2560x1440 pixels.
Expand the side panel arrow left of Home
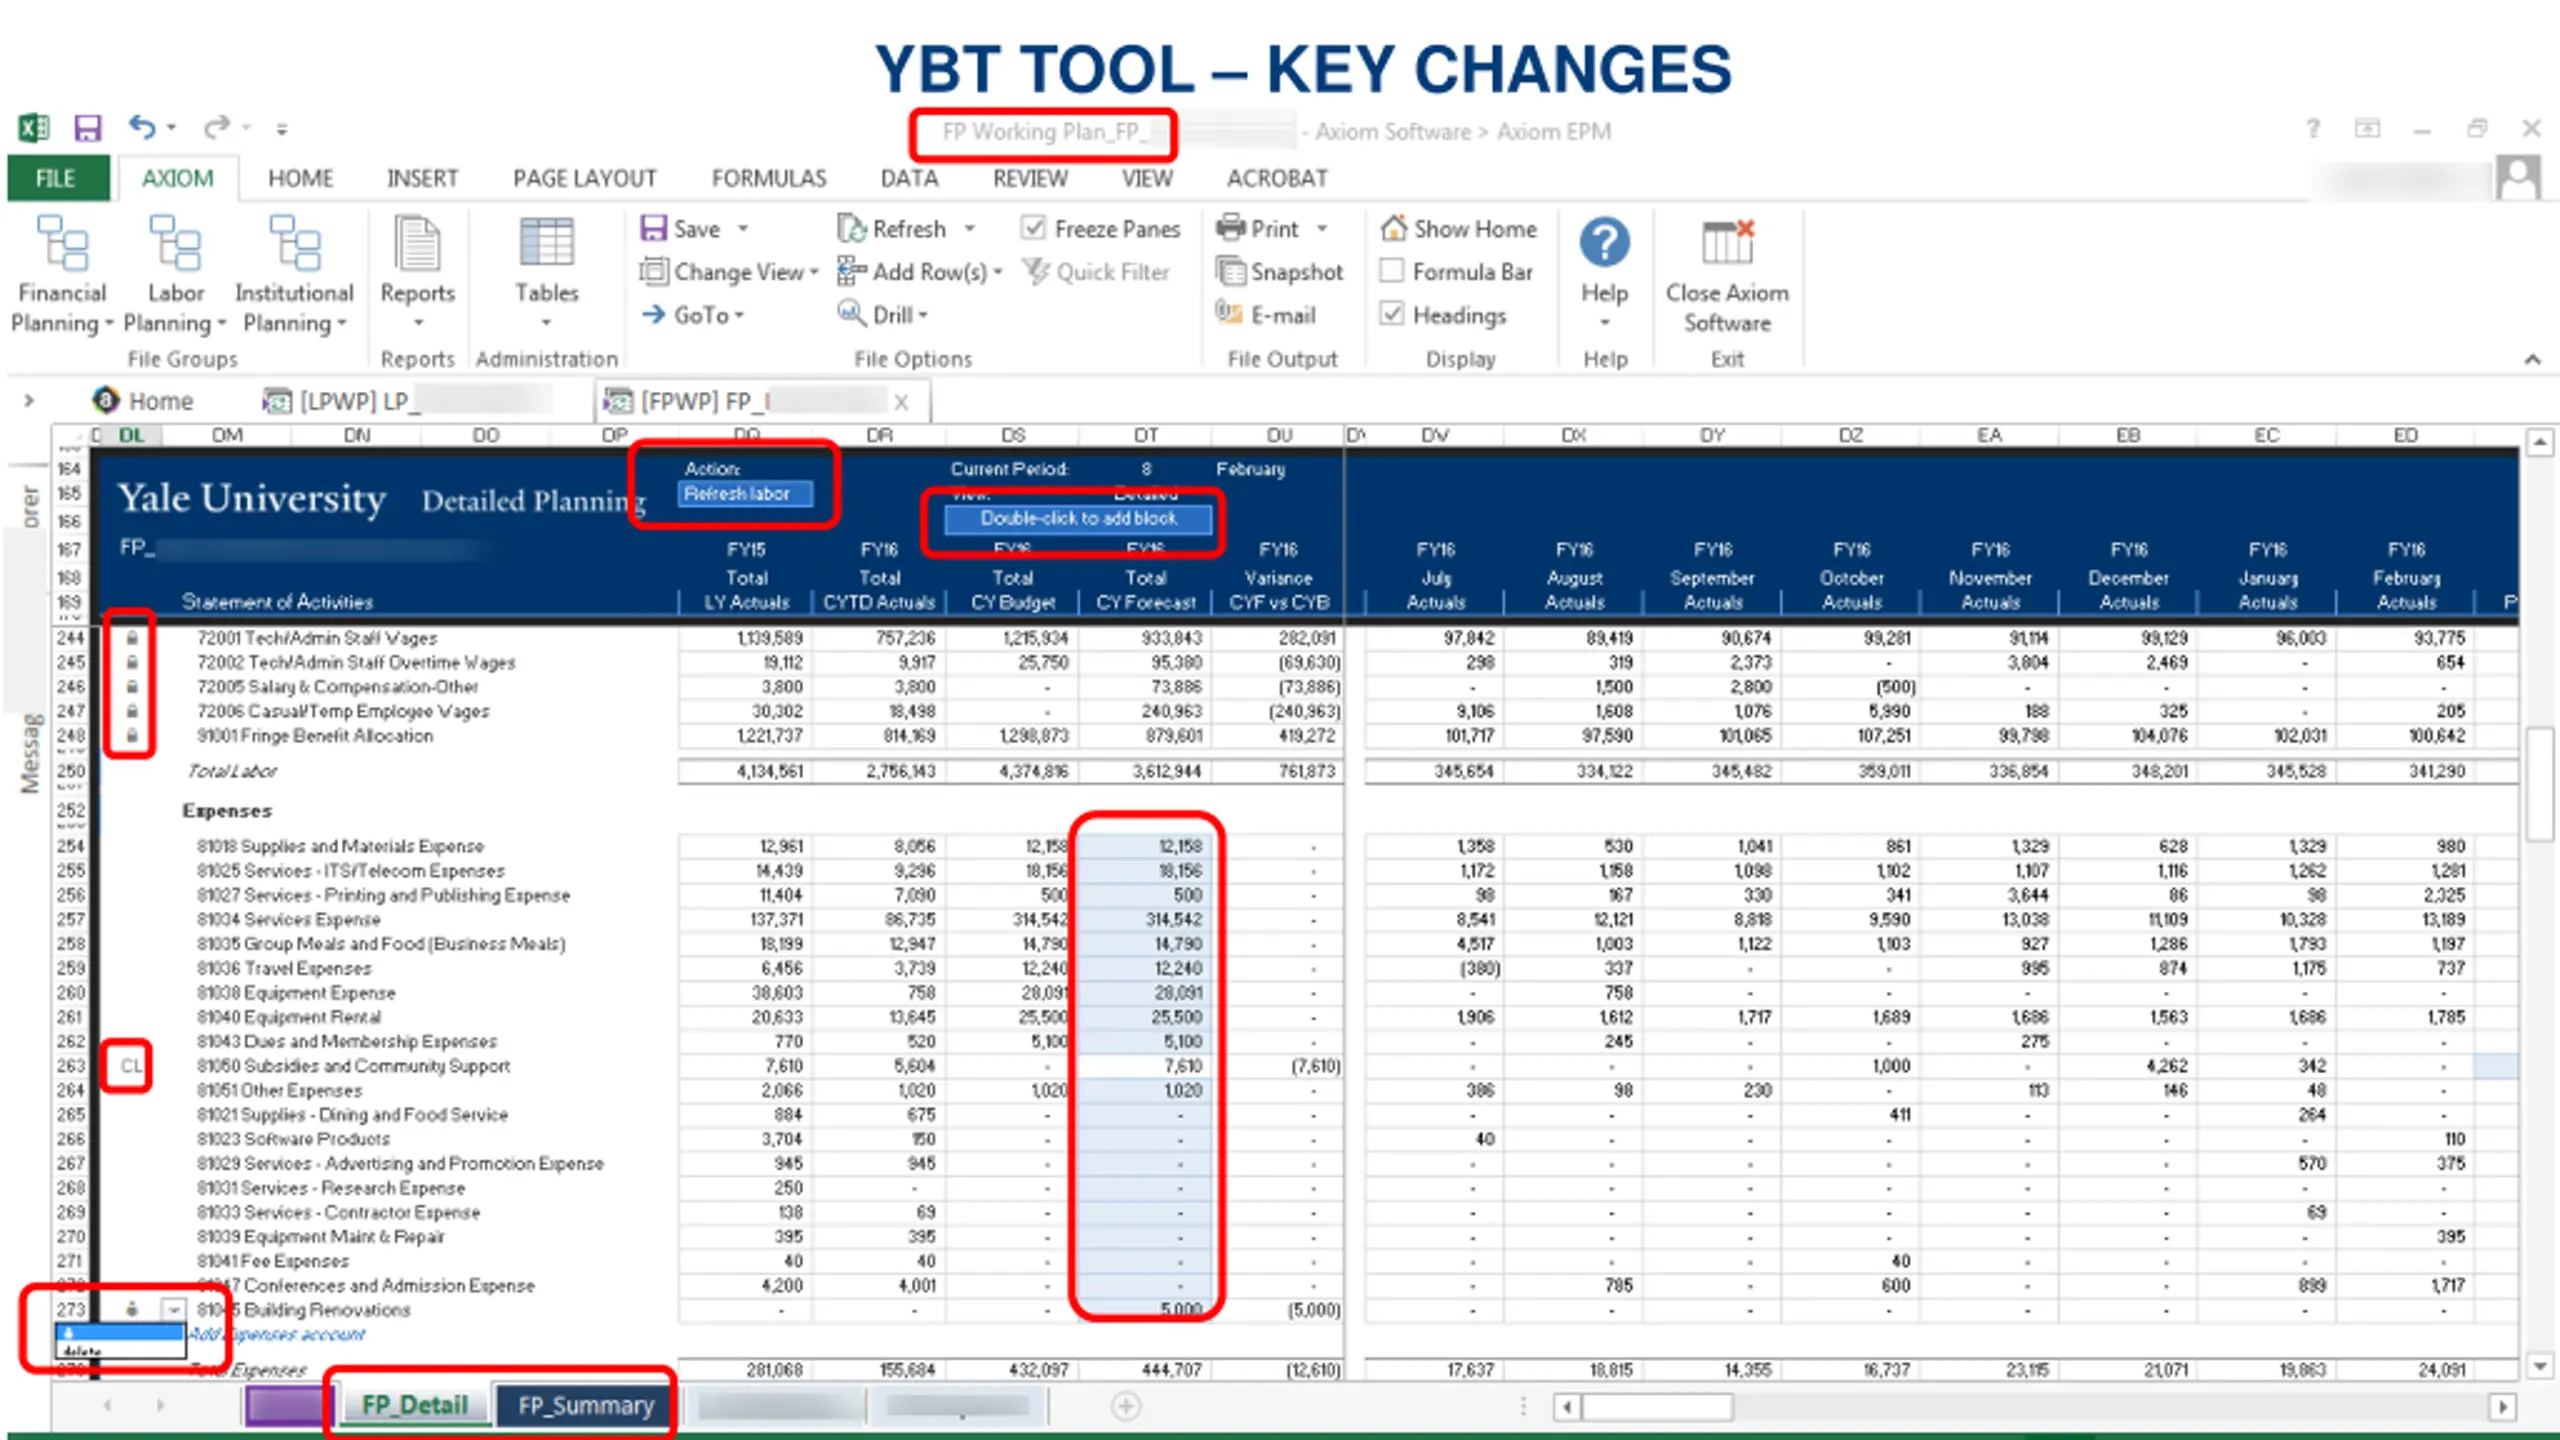[x=29, y=401]
